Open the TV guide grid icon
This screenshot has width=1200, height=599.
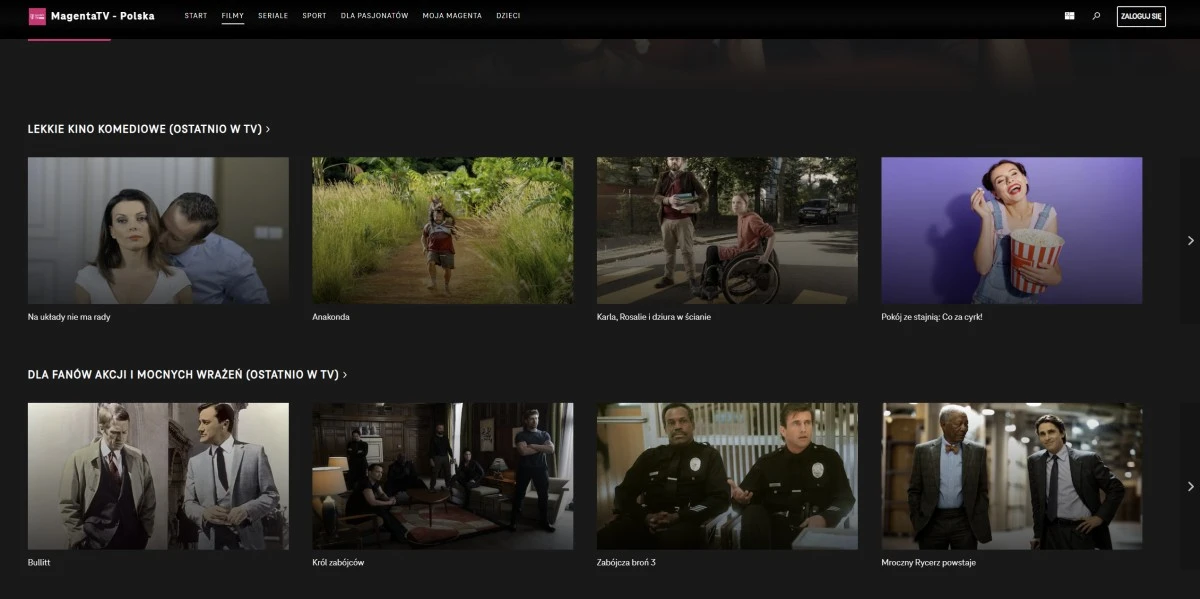click(x=1069, y=16)
